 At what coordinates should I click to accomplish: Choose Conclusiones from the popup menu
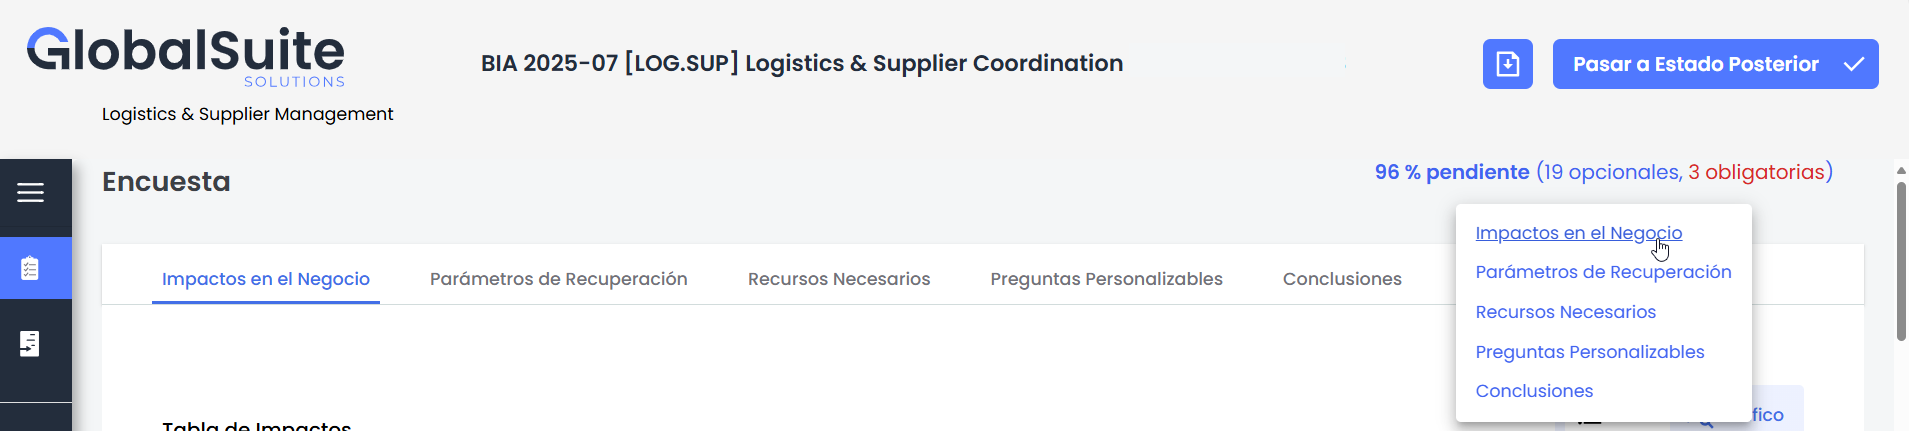tap(1534, 391)
